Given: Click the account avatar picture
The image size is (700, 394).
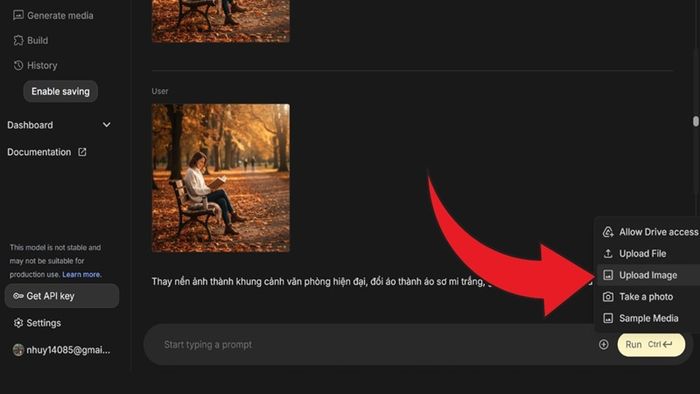Looking at the screenshot, I should coord(18,350).
